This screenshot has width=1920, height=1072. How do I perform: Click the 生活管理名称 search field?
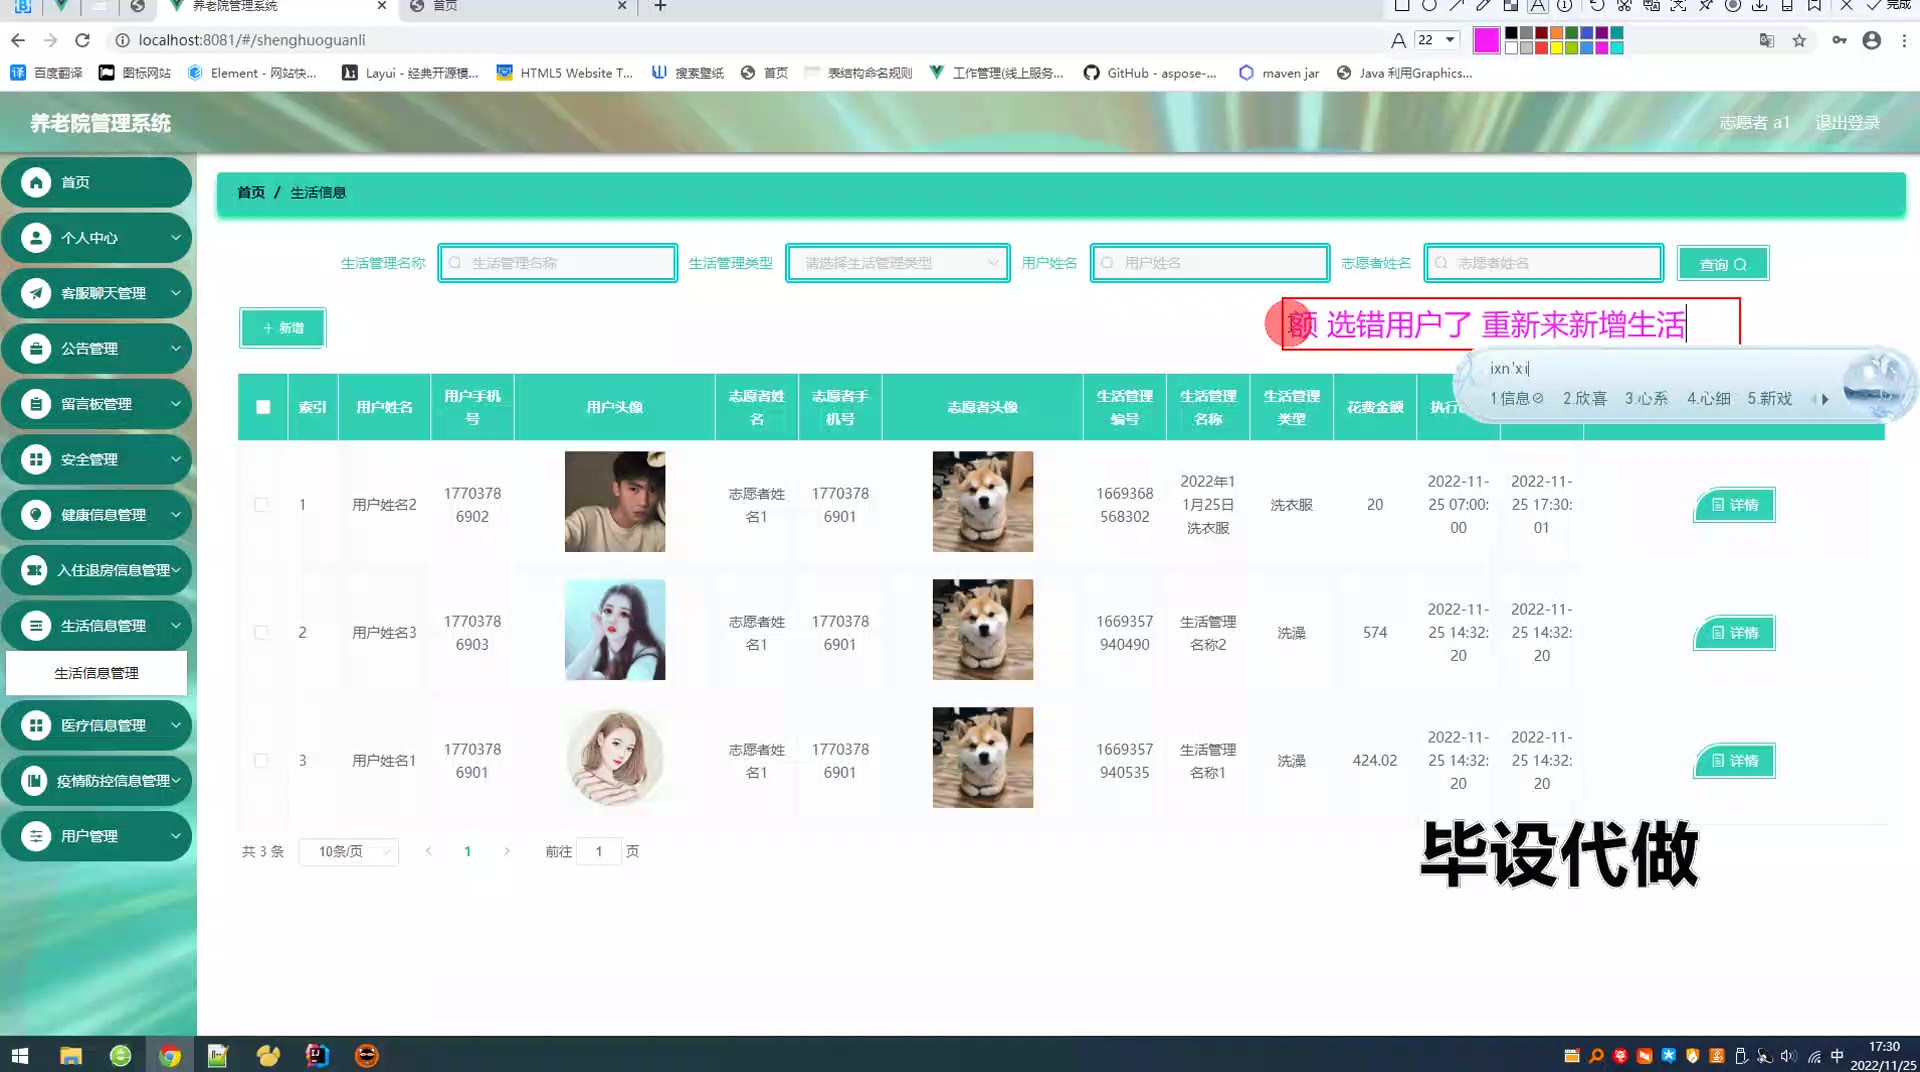[558, 263]
